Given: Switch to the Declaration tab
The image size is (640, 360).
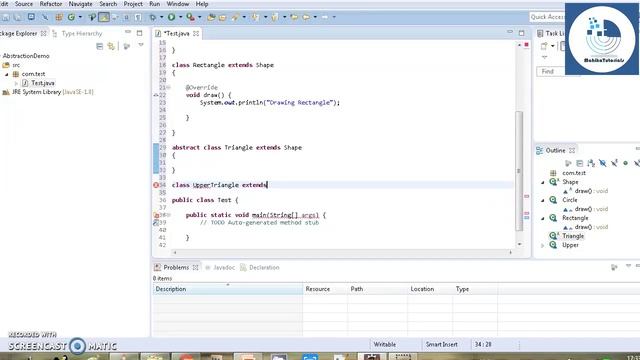Looking at the screenshot, I should point(260,268).
